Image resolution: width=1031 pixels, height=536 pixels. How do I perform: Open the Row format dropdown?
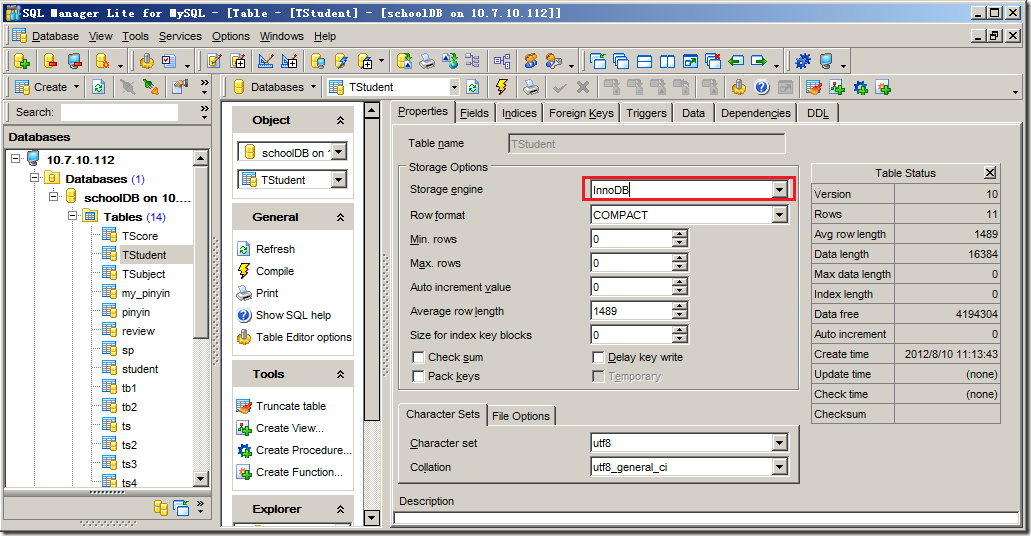tap(780, 215)
